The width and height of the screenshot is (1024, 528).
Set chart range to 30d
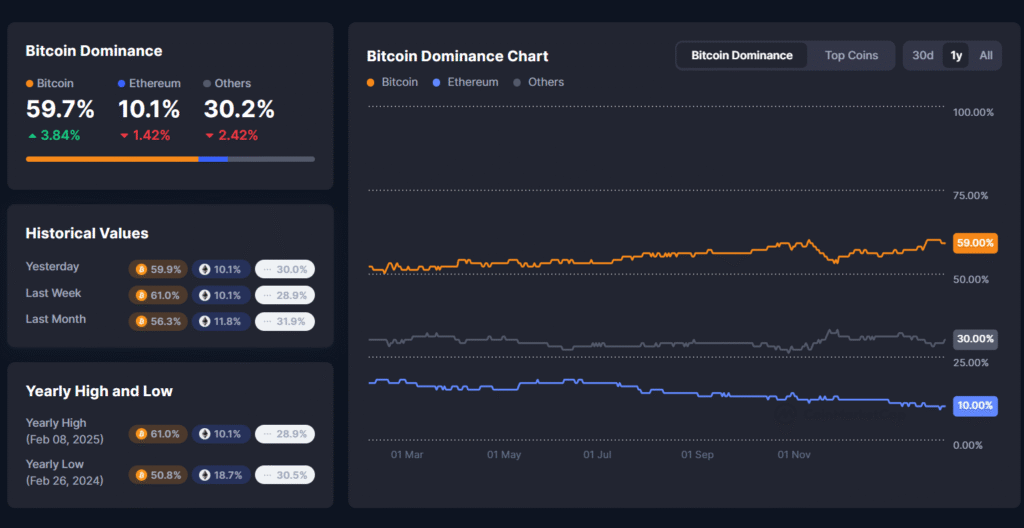(x=922, y=55)
